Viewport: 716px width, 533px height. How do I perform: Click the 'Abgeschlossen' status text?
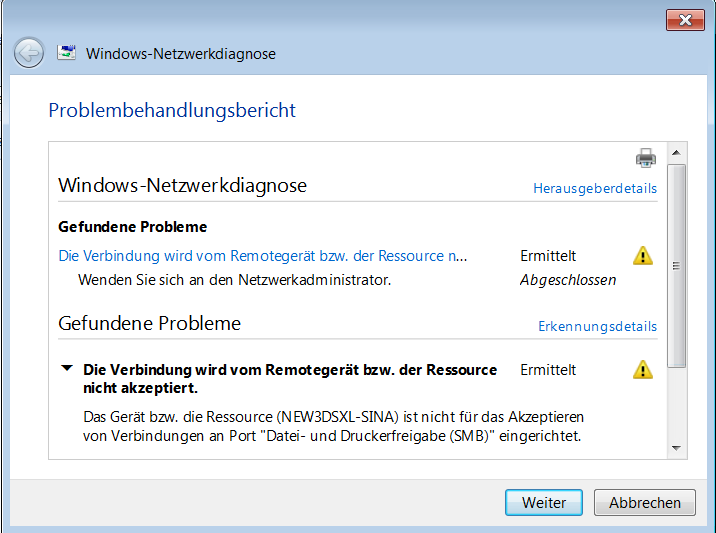[568, 280]
